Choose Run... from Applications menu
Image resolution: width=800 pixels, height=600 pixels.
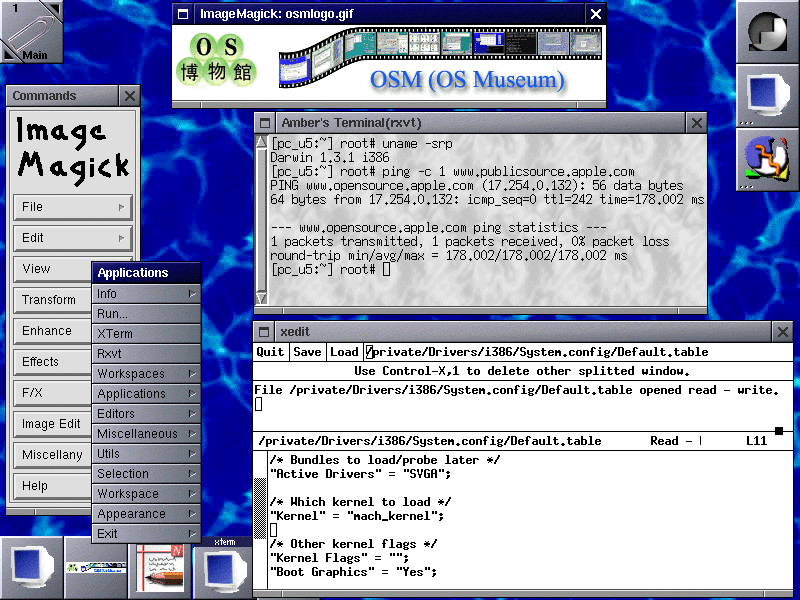click(x=146, y=314)
